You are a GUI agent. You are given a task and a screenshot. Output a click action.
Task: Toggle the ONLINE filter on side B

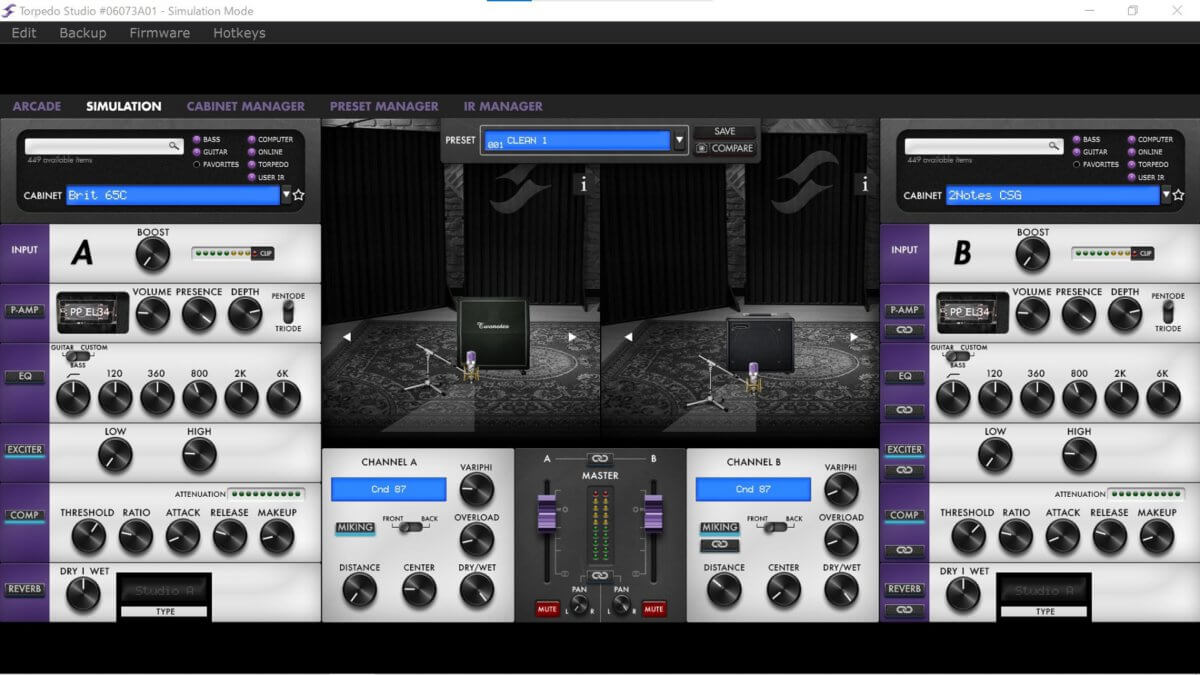(x=1132, y=152)
